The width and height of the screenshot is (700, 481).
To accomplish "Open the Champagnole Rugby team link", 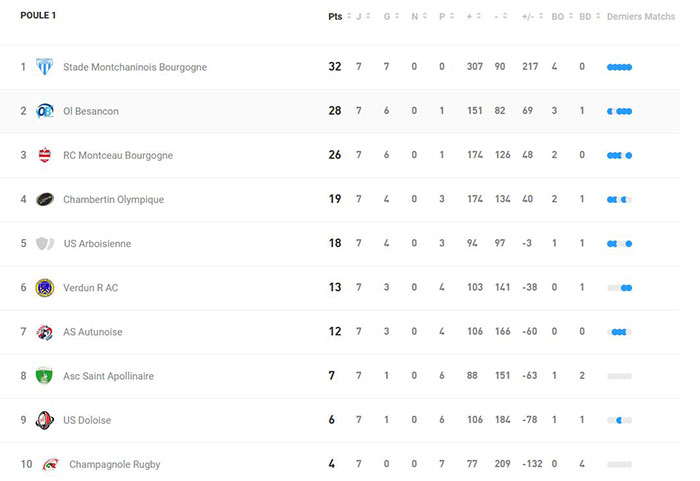I will (x=115, y=464).
